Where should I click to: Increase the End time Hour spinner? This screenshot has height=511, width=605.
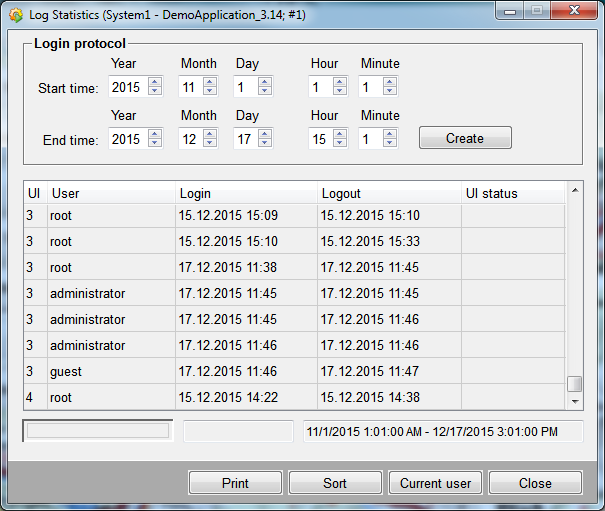340,134
